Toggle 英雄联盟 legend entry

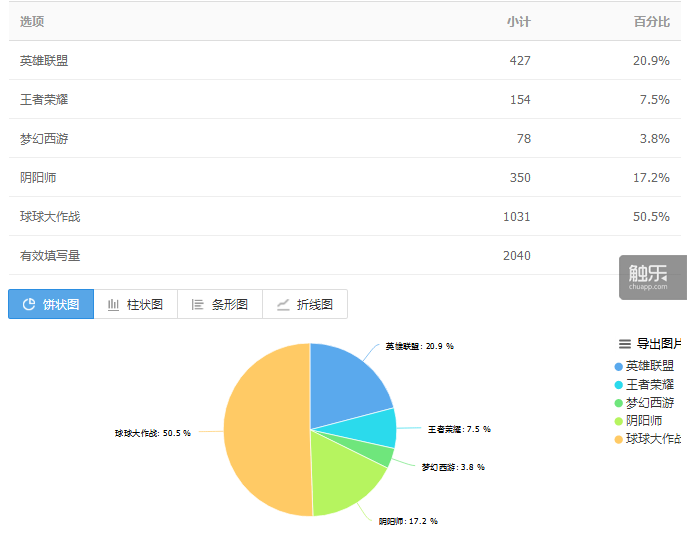[644, 366]
